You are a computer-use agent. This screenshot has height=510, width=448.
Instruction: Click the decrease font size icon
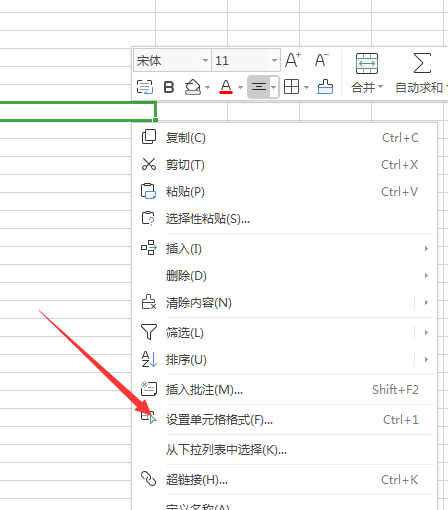322,60
